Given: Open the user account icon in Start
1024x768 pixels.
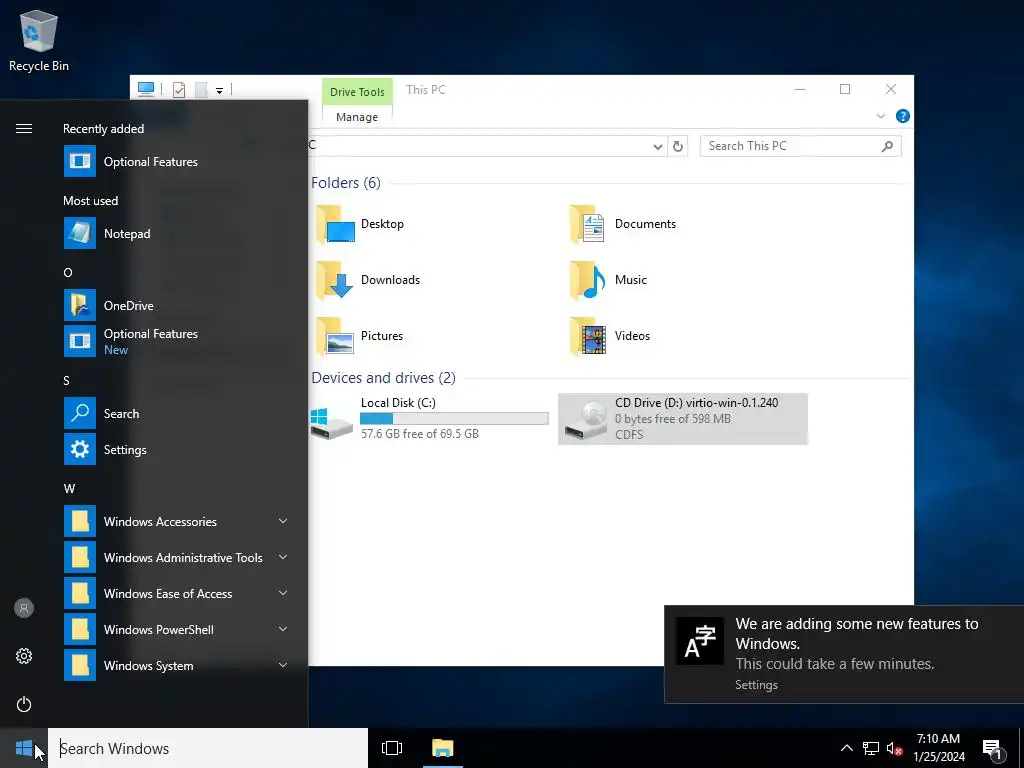Looking at the screenshot, I should coord(24,608).
